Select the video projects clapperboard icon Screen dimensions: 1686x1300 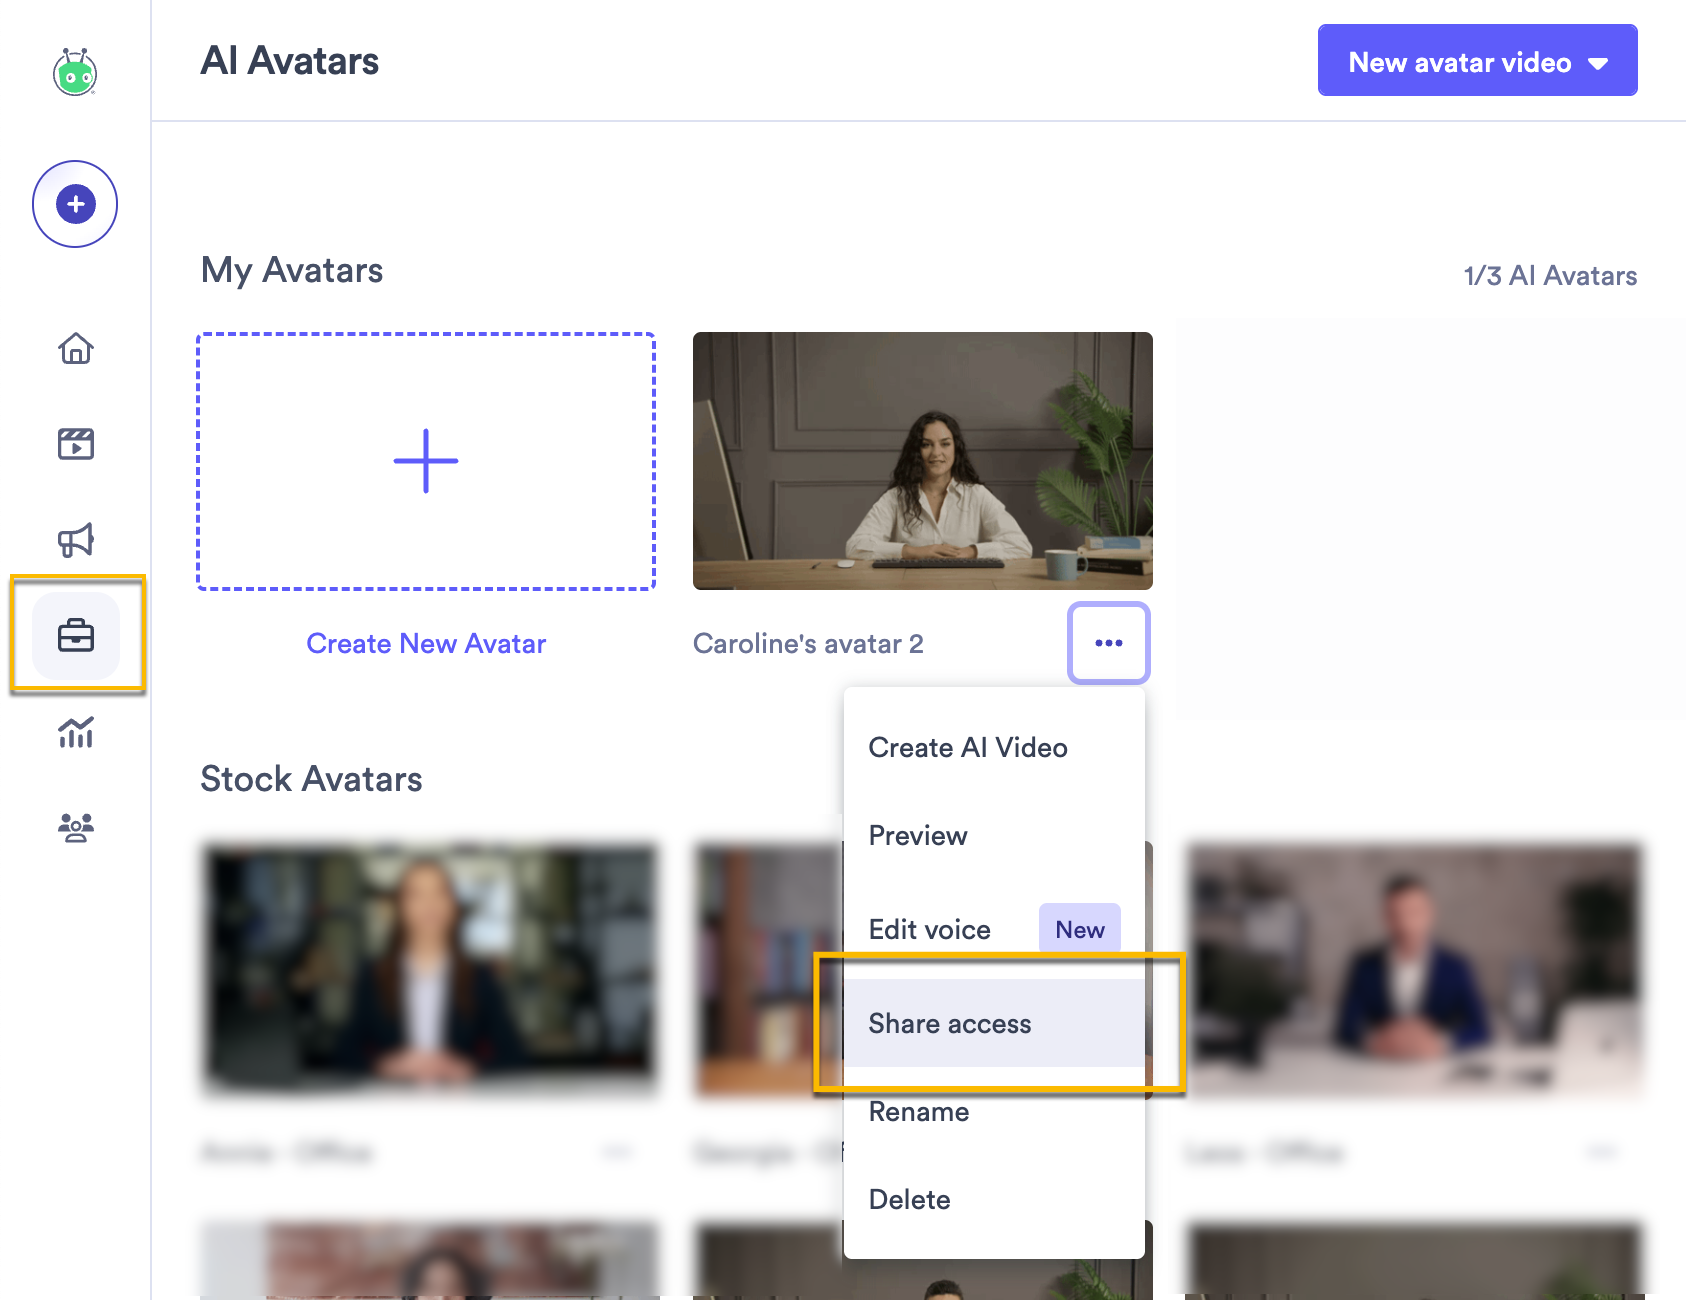[75, 443]
